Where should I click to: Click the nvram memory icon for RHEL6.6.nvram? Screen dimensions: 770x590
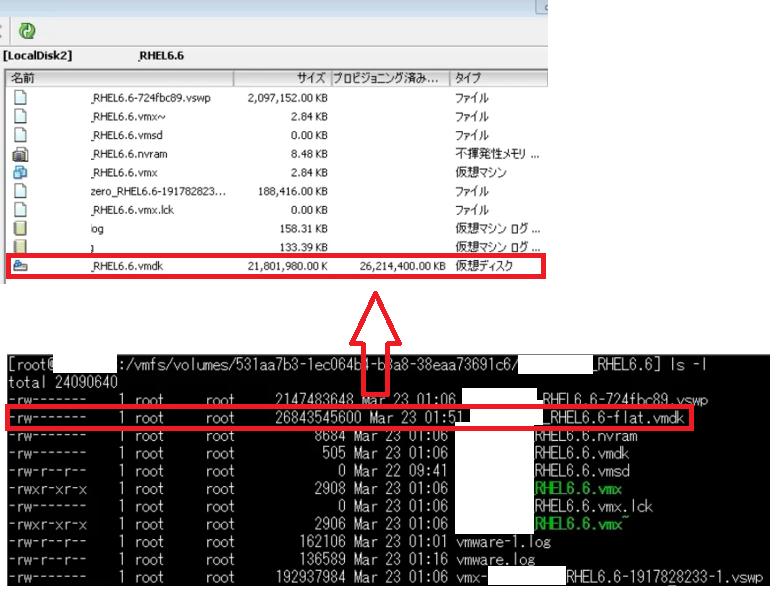coord(20,154)
